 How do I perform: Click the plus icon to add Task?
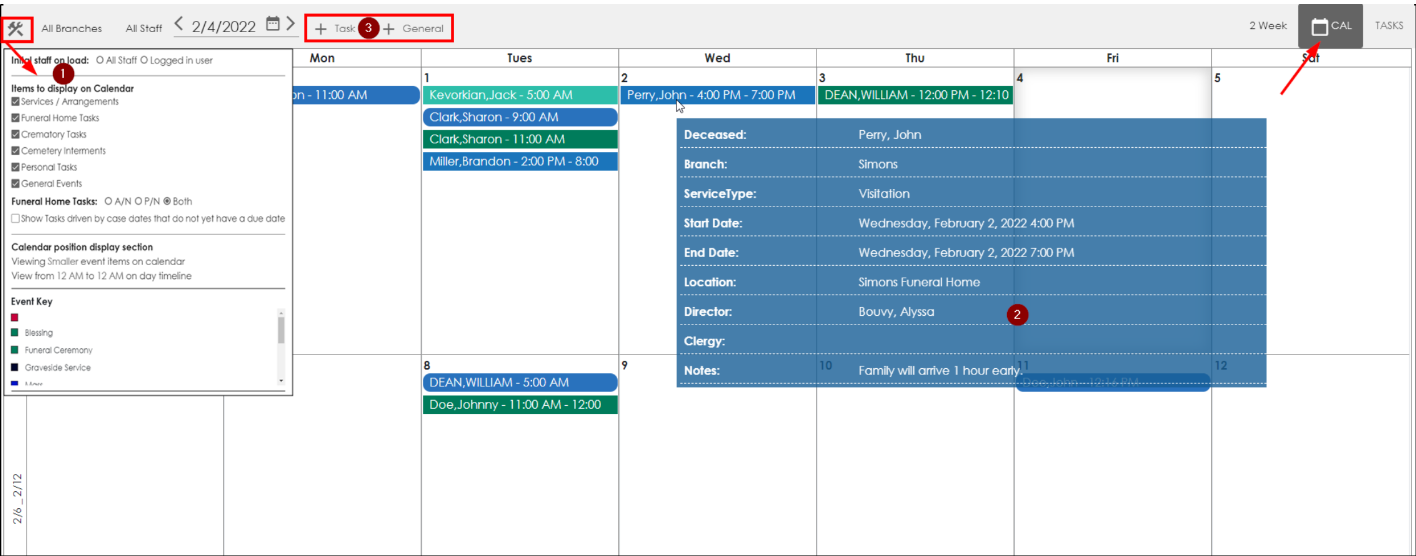point(321,29)
